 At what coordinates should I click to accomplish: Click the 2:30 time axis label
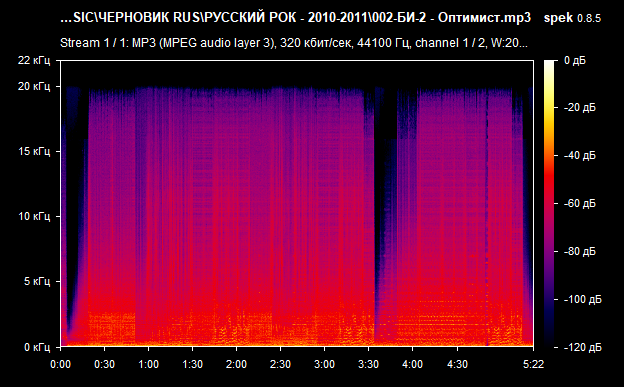tap(280, 364)
